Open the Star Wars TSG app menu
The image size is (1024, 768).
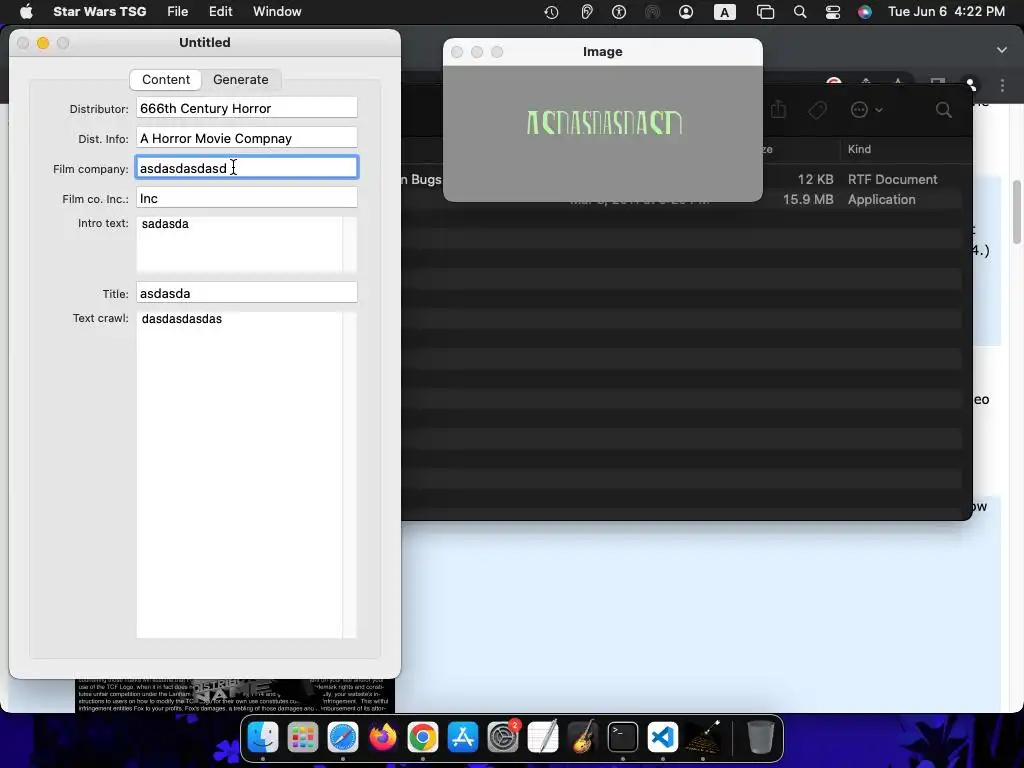pos(99,12)
